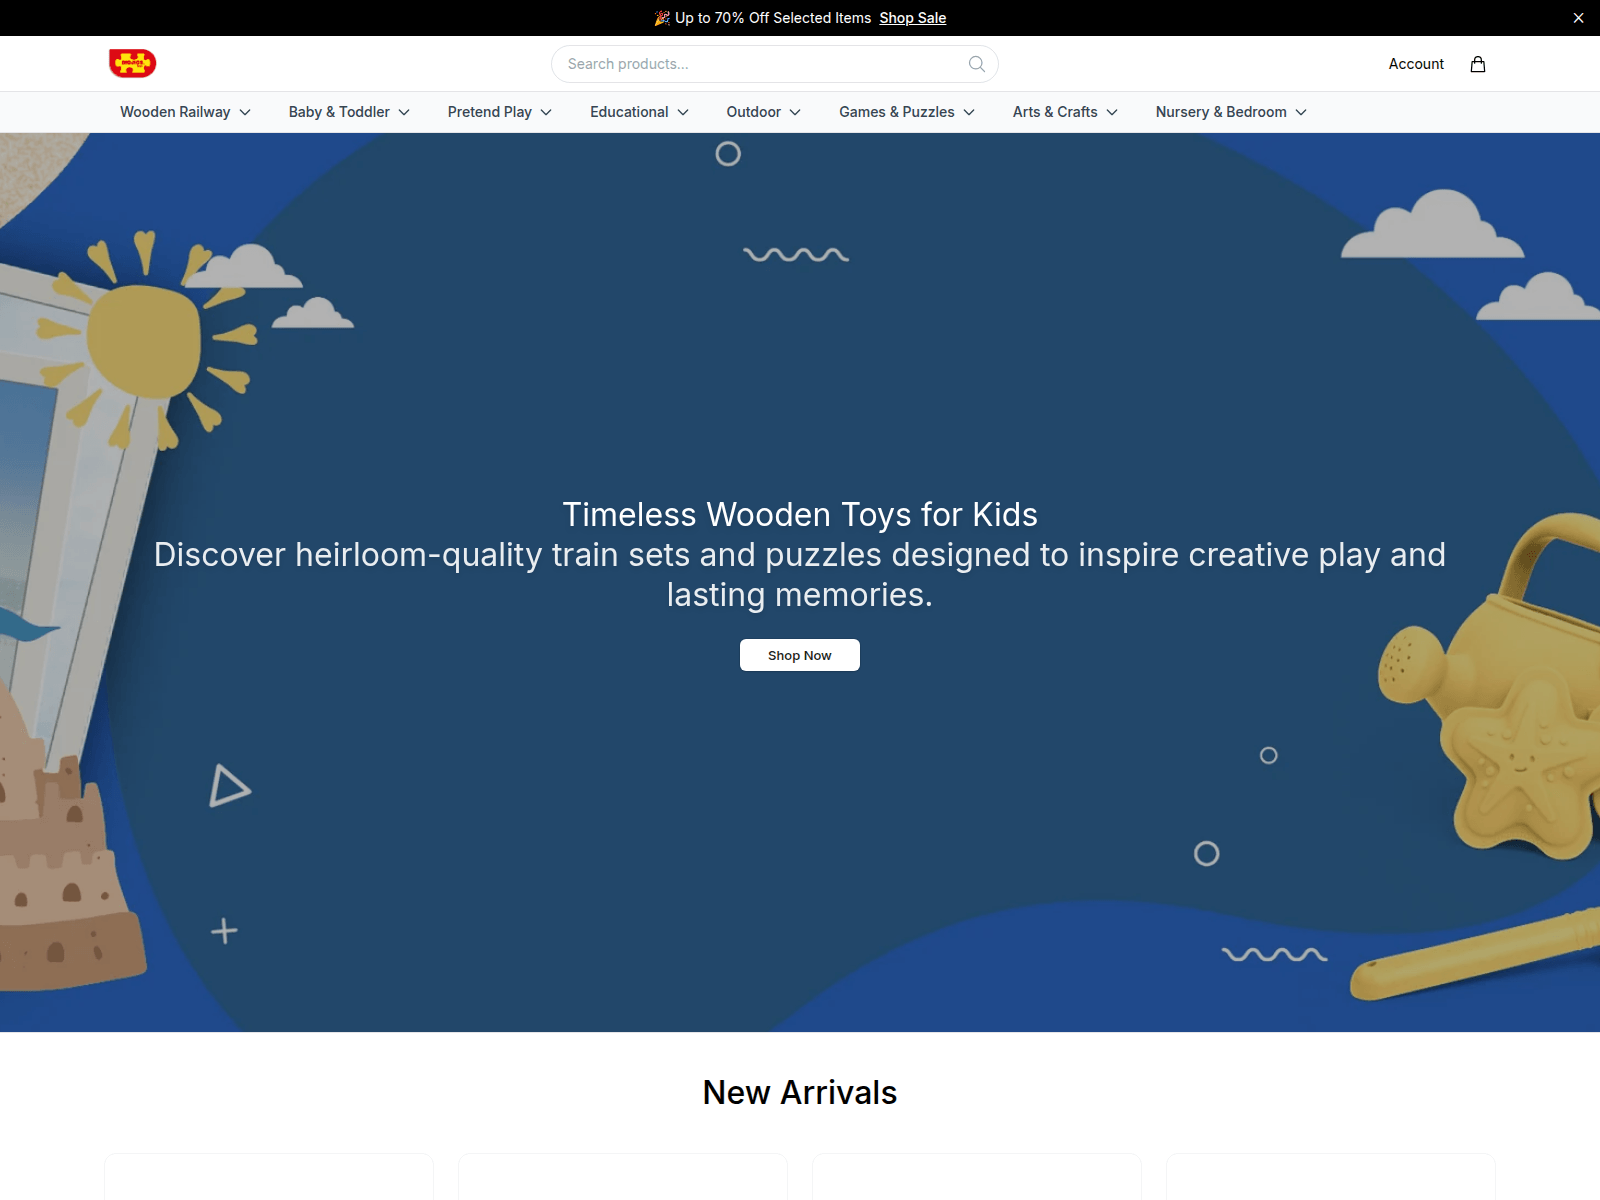
Task: Open the shopping bag cart icon
Action: point(1477,64)
